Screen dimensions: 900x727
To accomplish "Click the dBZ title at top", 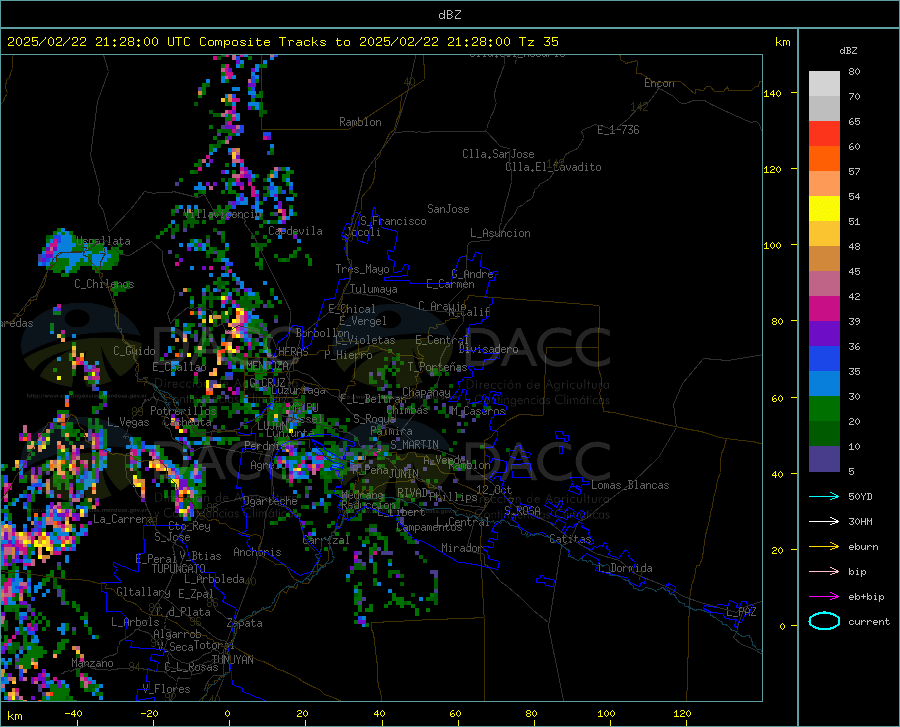I will tap(449, 15).
